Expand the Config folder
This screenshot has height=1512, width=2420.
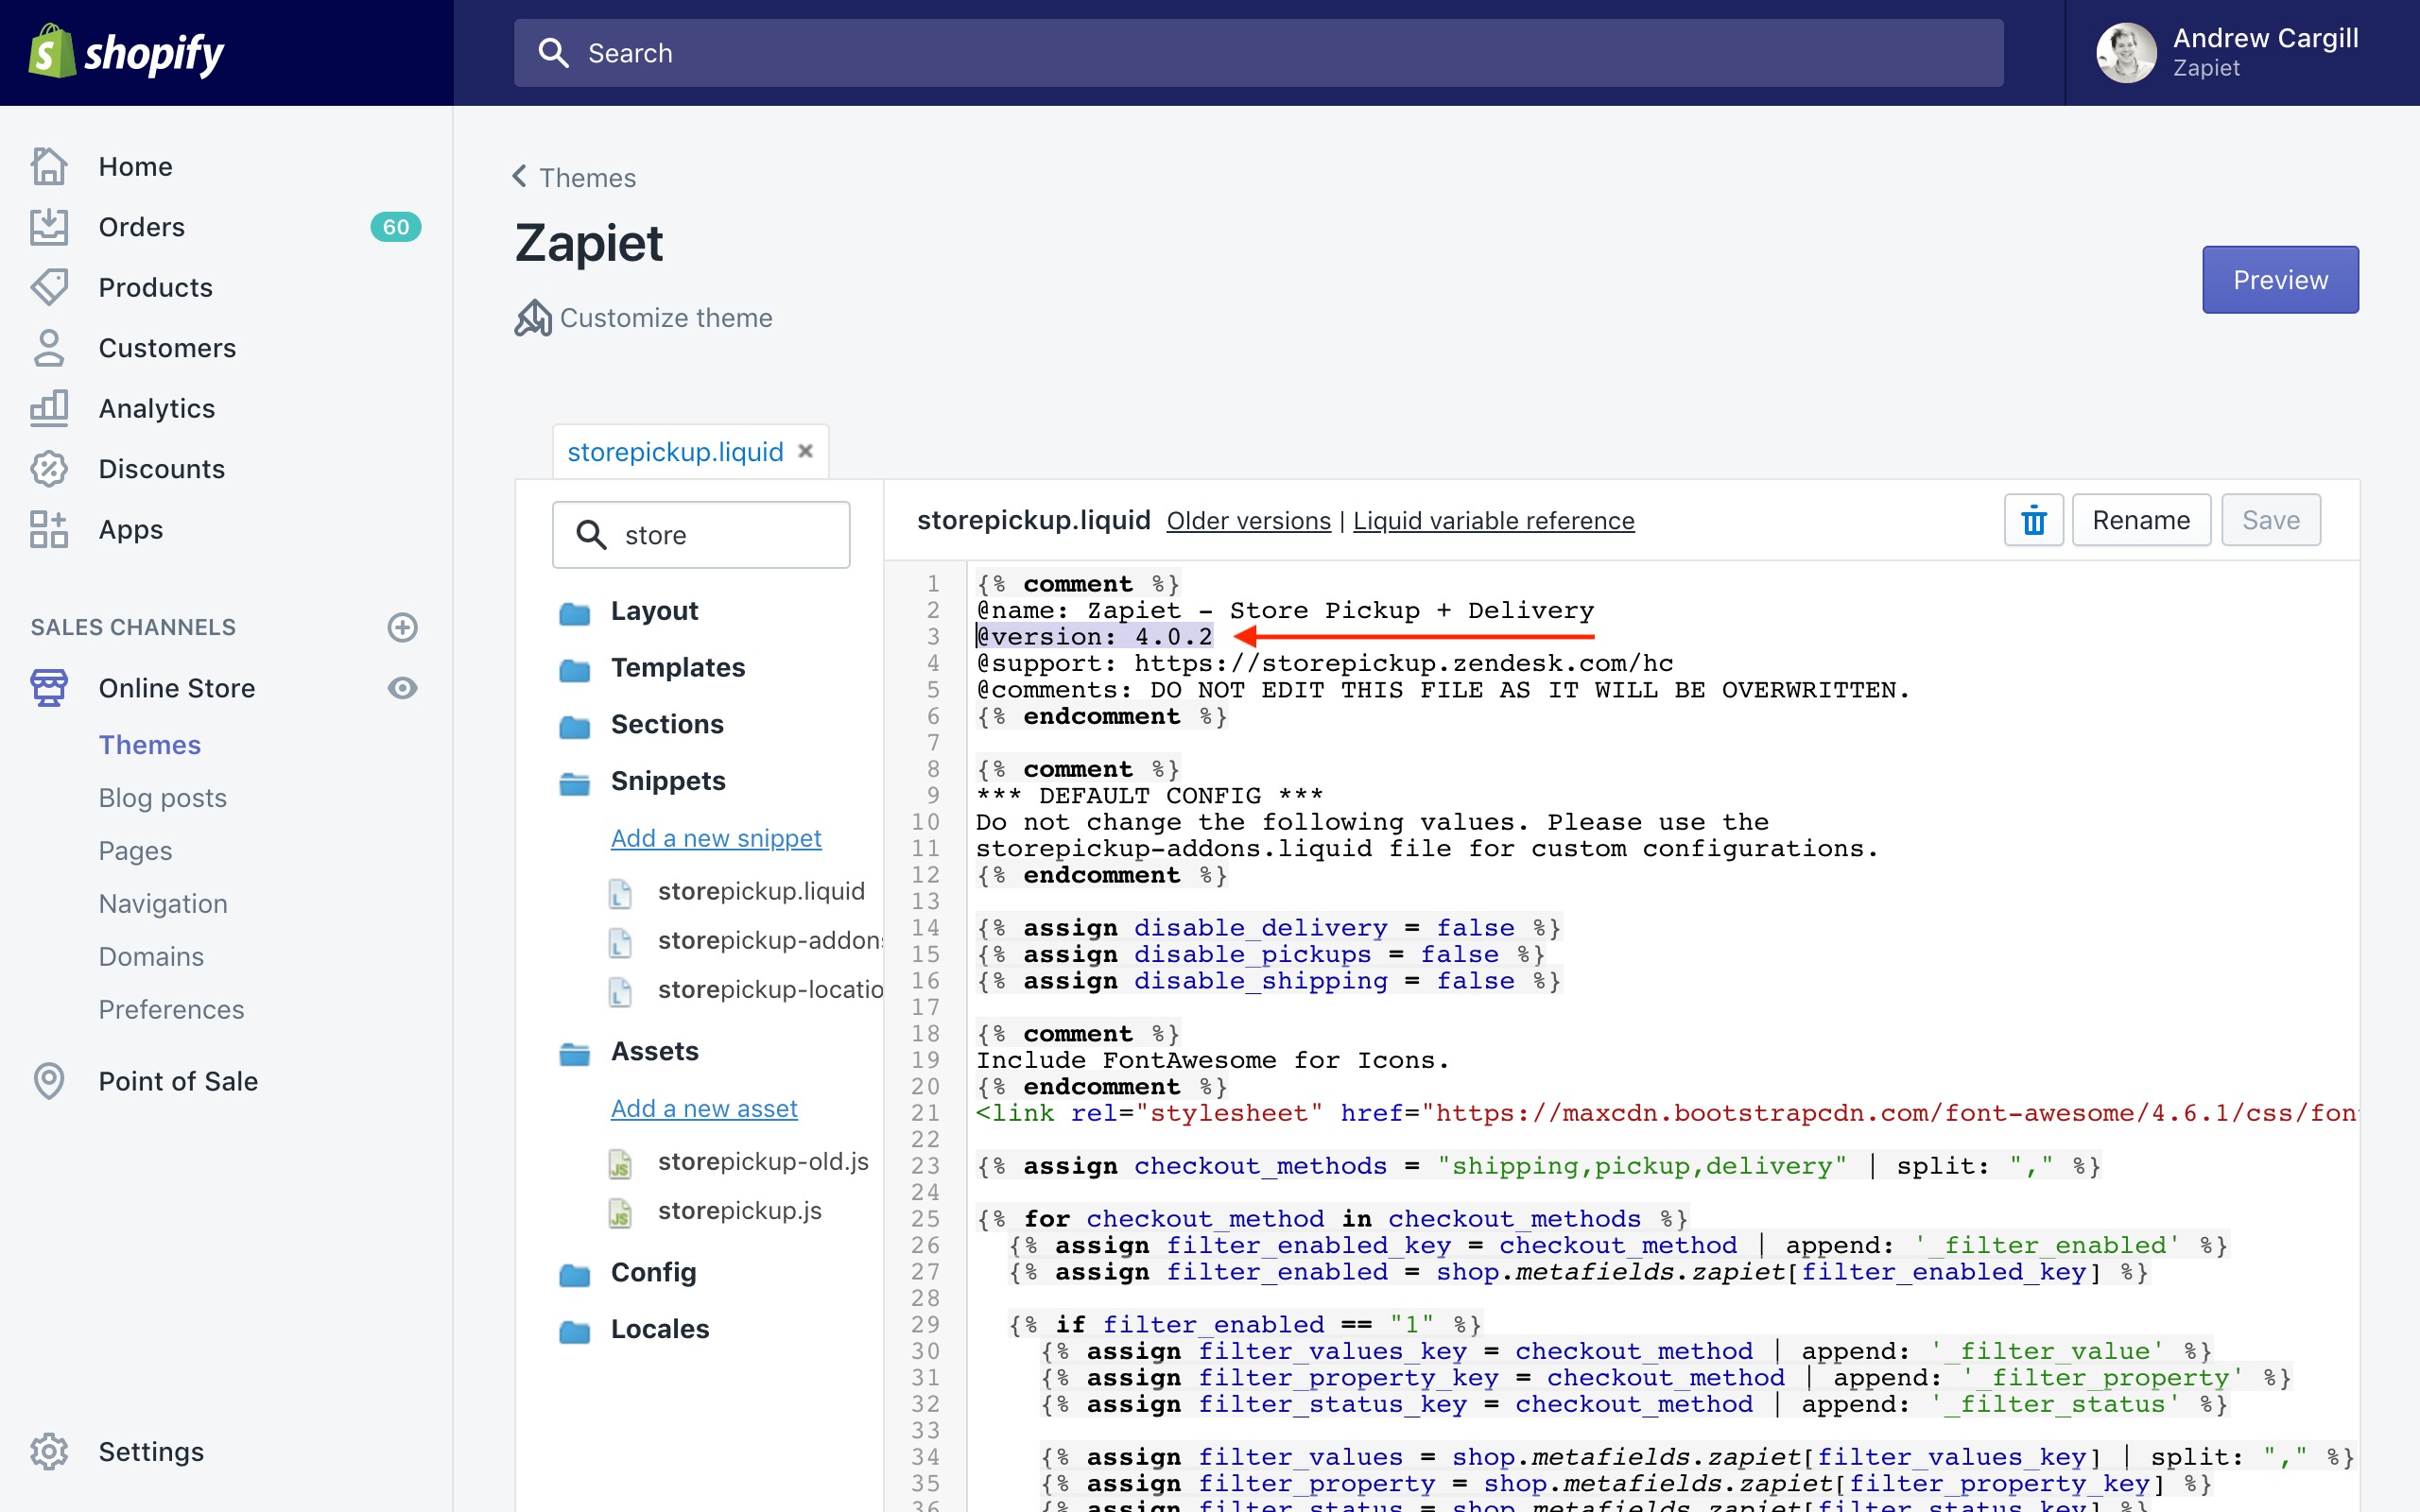653,1272
